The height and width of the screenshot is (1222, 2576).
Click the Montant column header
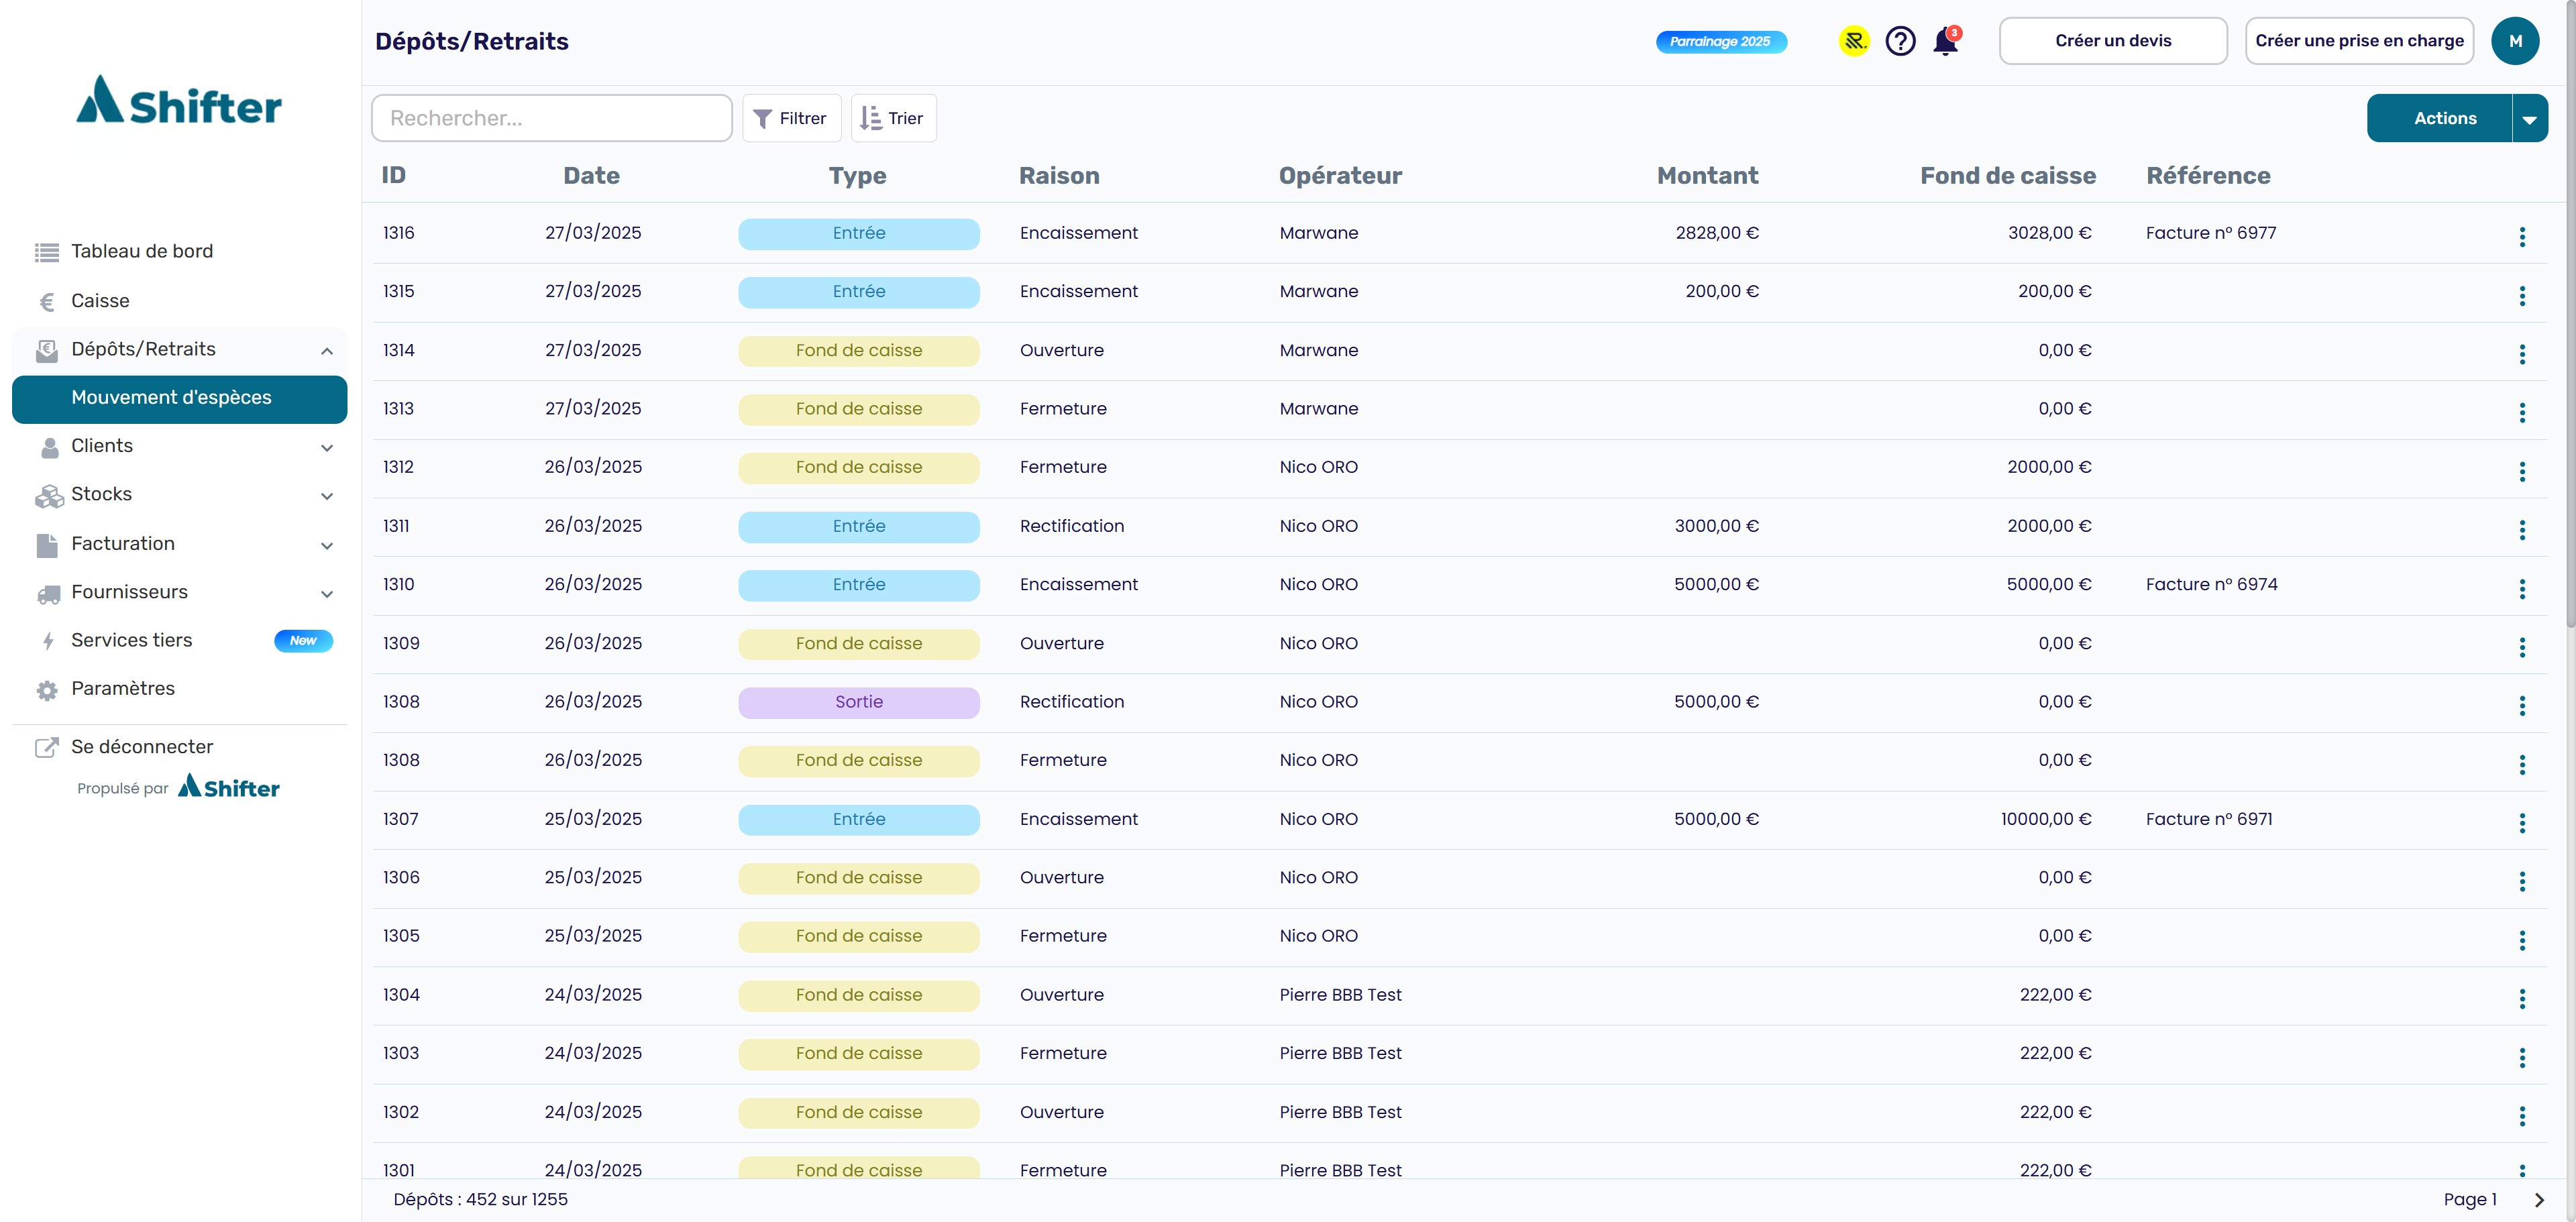(1707, 176)
